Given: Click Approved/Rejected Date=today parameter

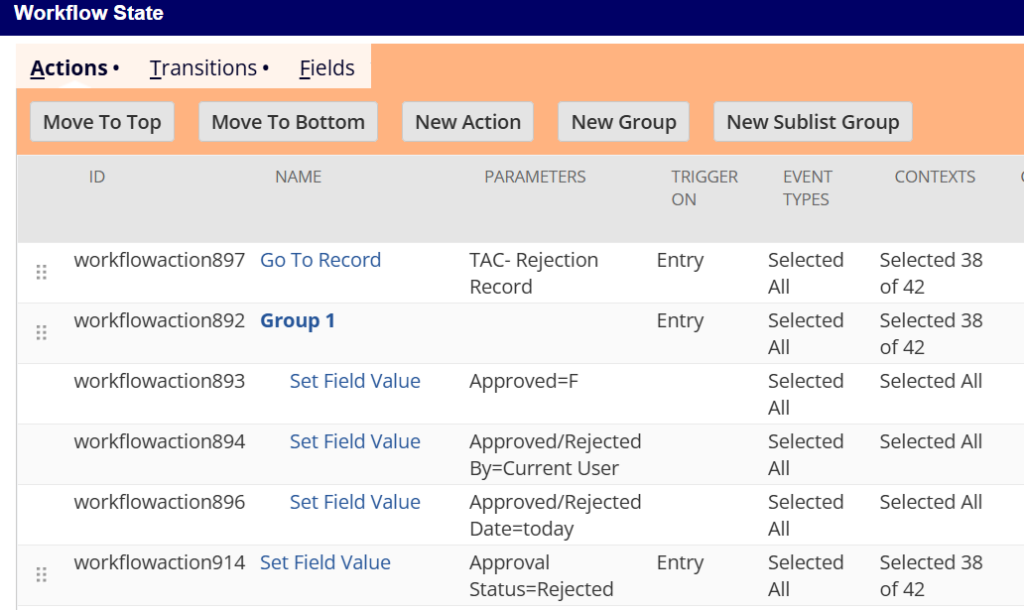Looking at the screenshot, I should (555, 515).
